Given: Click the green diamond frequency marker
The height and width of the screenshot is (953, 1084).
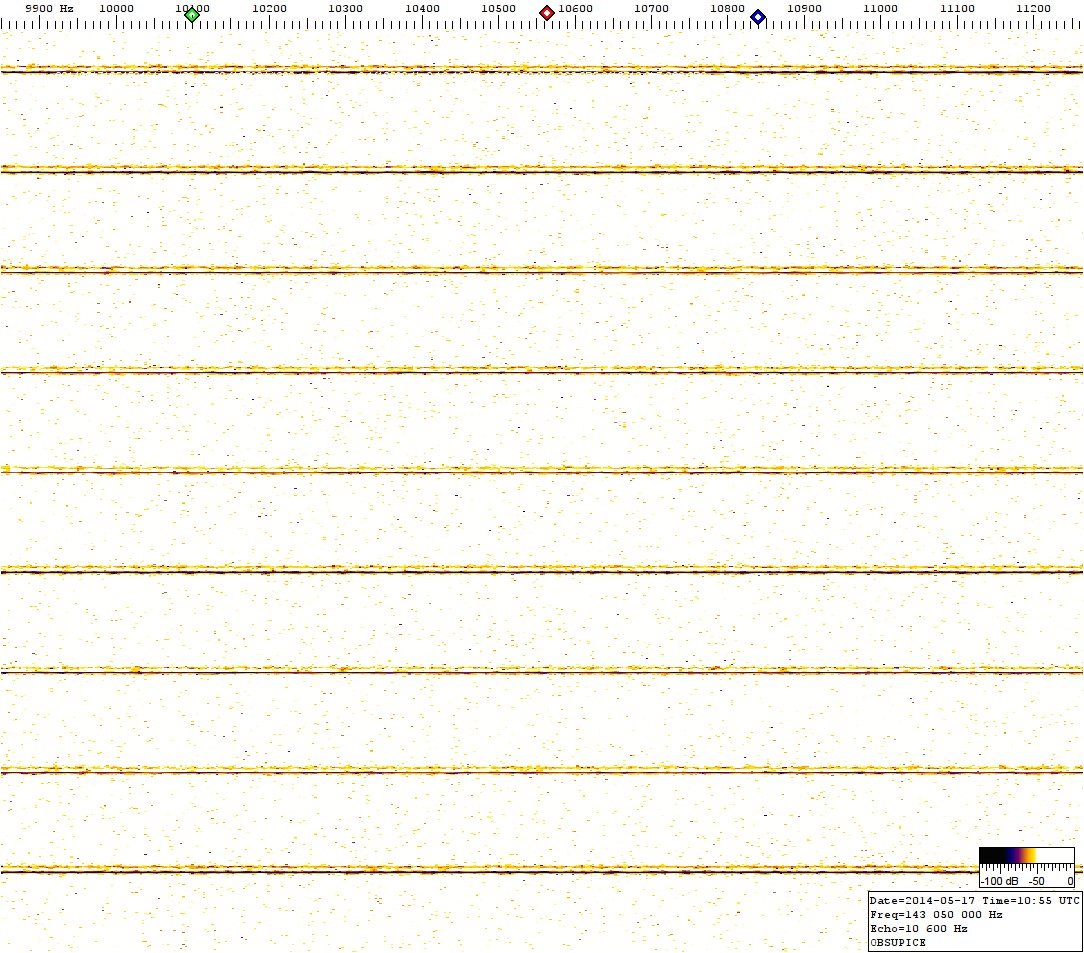Looking at the screenshot, I should coord(192,15).
